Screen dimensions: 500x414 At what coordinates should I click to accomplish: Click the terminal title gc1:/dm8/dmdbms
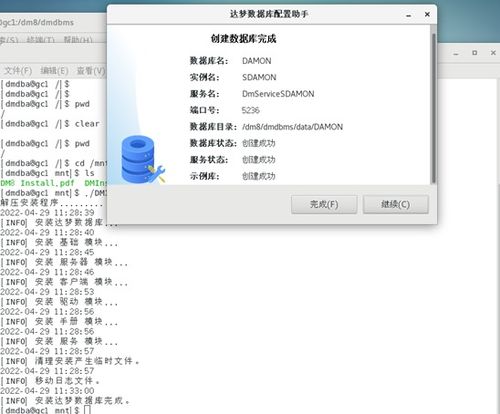37,22
